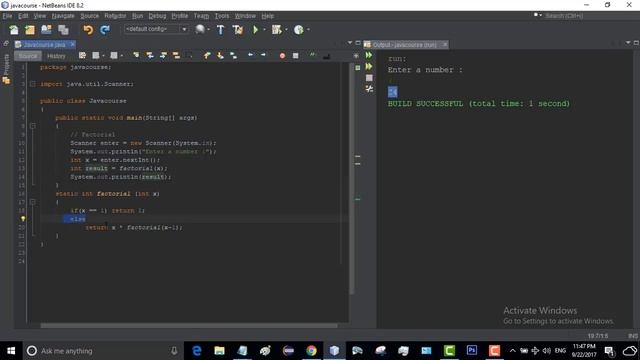Click the New Project toolbar icon
Image resolution: width=640 pixels, height=360 pixels.
pyautogui.click(x=30, y=30)
